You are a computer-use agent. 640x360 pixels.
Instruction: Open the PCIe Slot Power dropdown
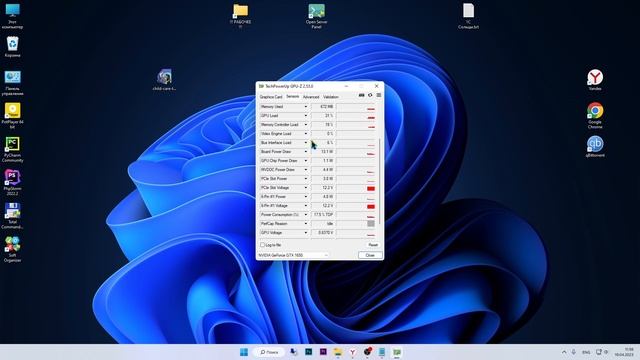click(x=306, y=178)
